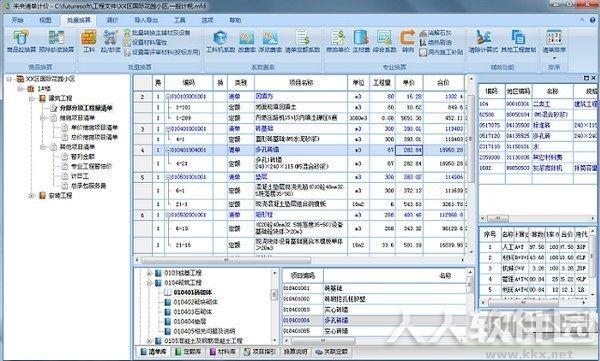Image resolution: width=600 pixels, height=361 pixels.
Task: Open the 工具 ribbon tab
Action: pyautogui.click(x=179, y=20)
